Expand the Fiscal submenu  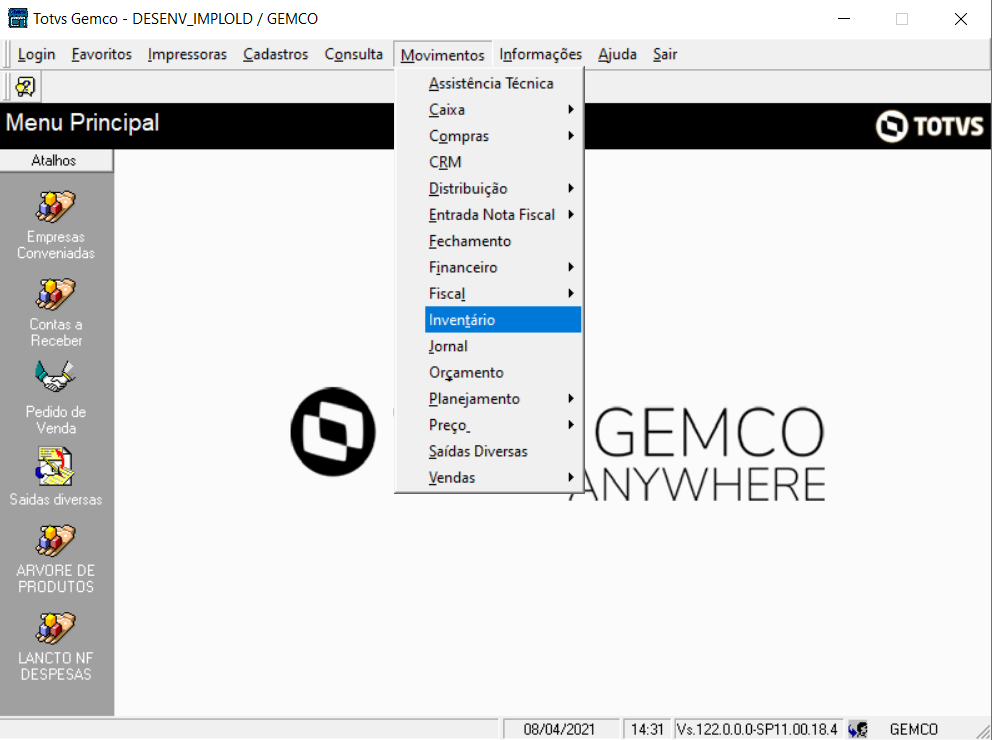pyautogui.click(x=503, y=293)
